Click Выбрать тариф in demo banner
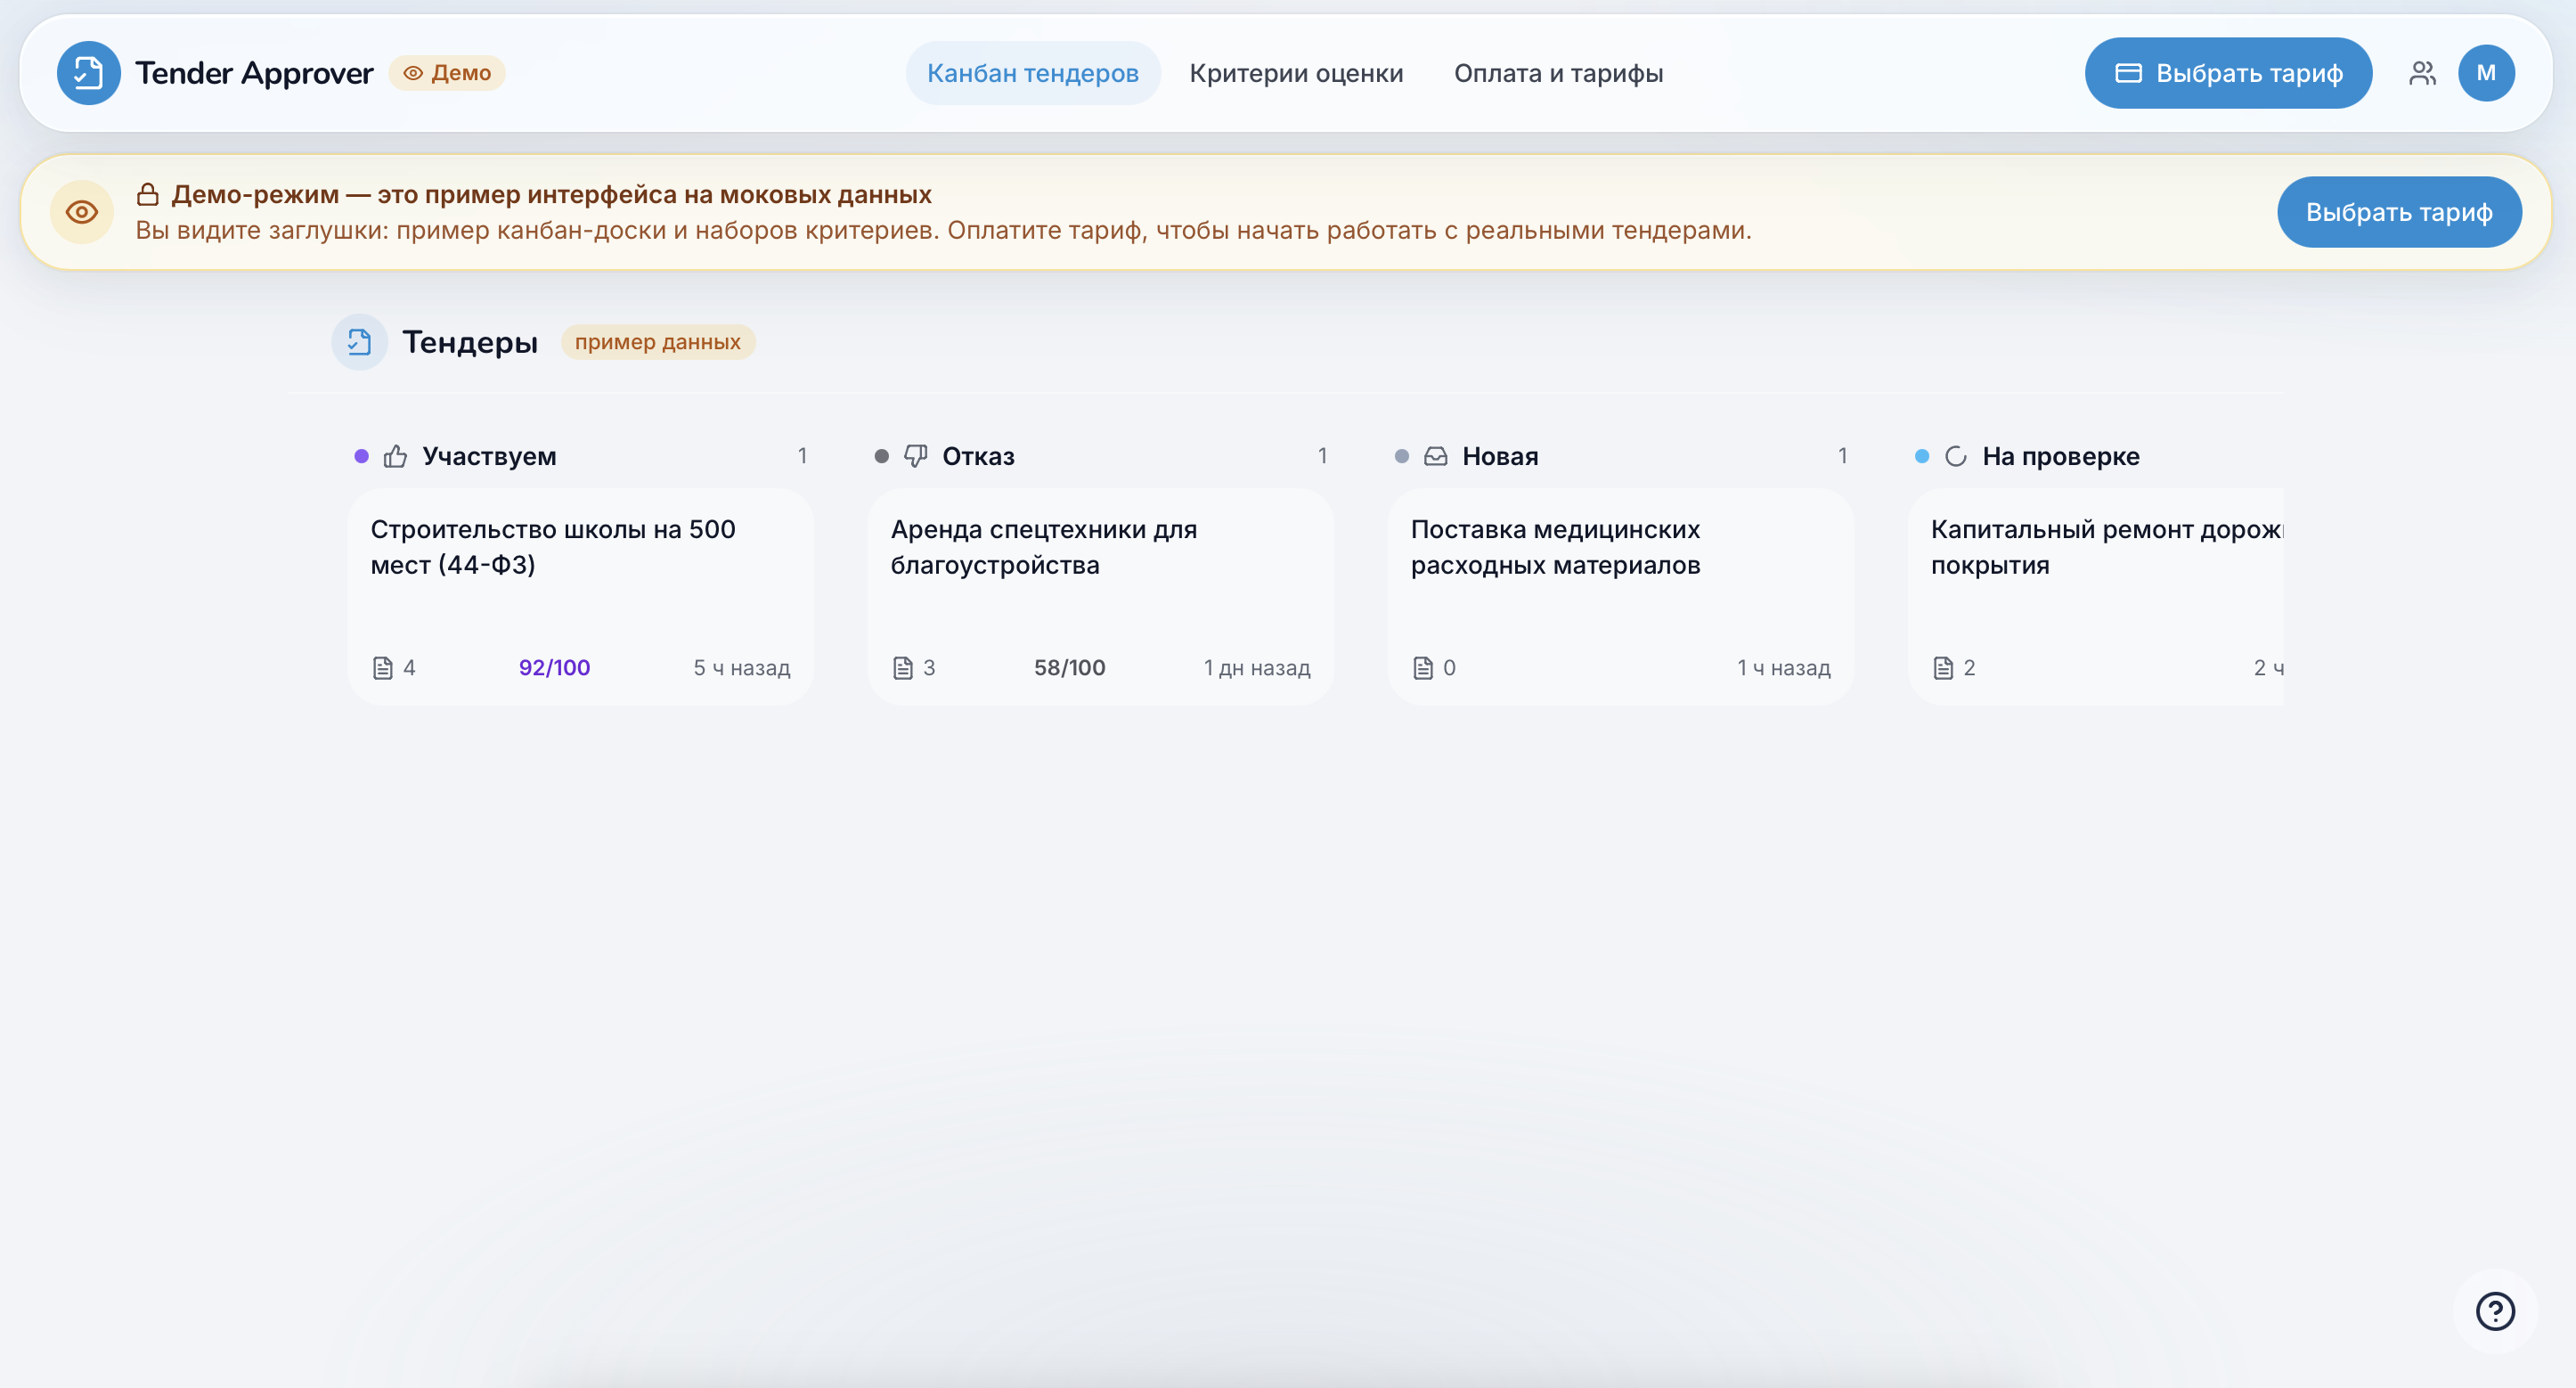 coord(2399,212)
